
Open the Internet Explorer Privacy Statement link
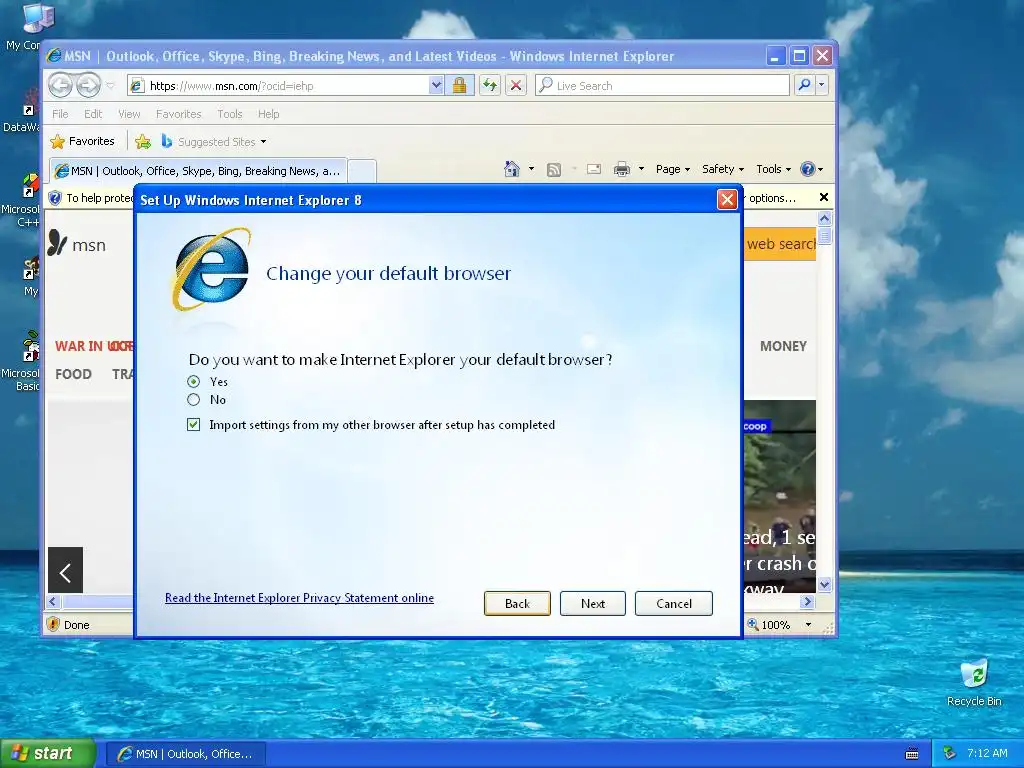299,598
